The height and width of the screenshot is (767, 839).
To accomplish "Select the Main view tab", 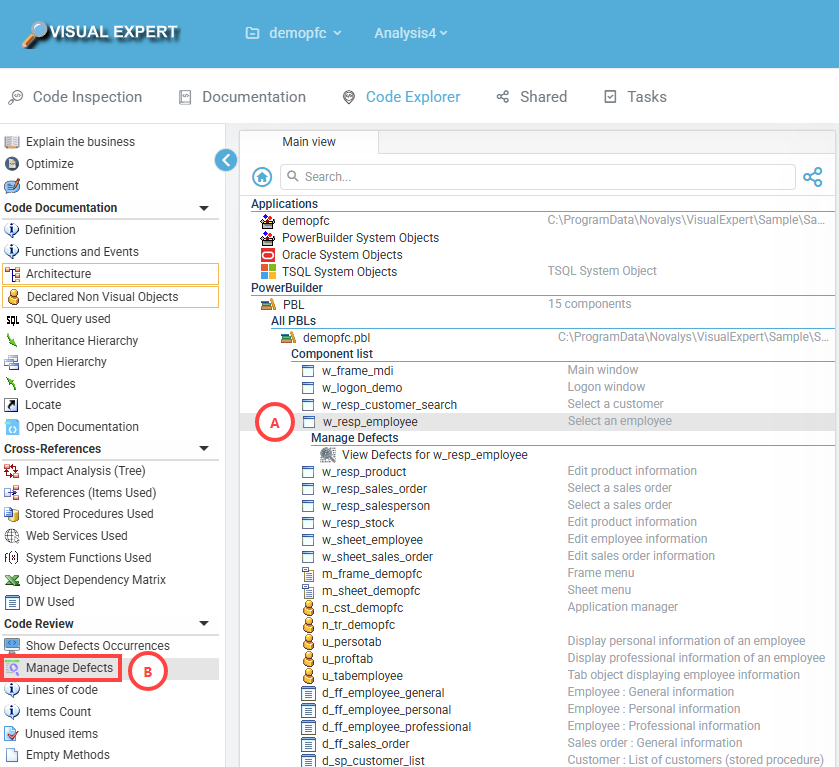I will 309,142.
